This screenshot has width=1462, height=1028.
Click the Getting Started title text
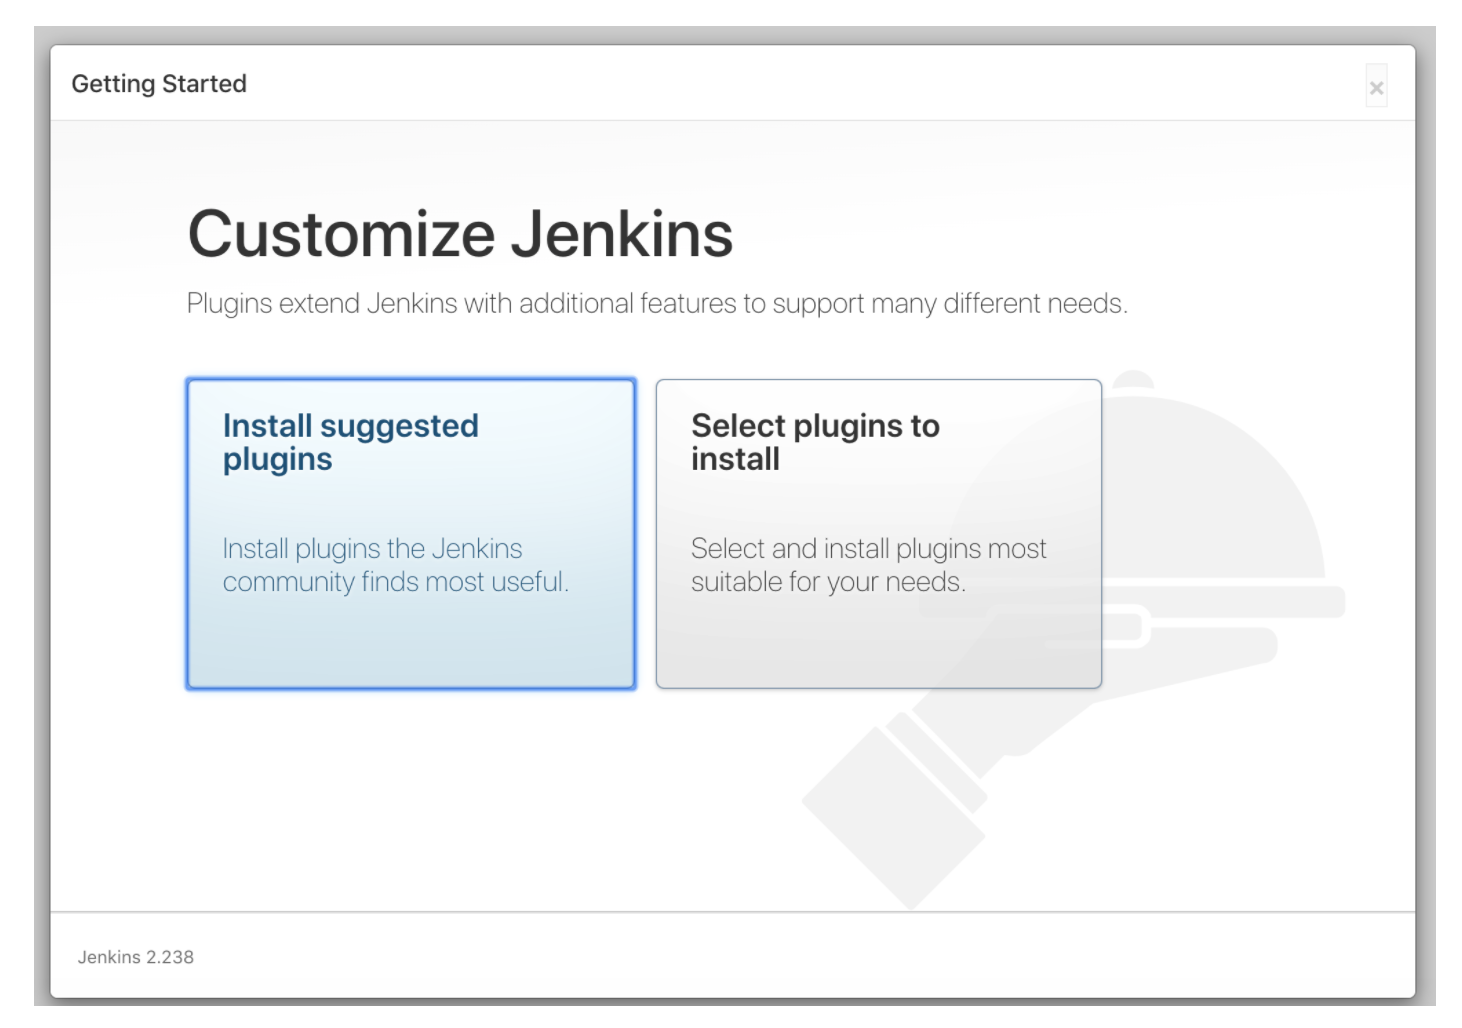click(x=159, y=84)
